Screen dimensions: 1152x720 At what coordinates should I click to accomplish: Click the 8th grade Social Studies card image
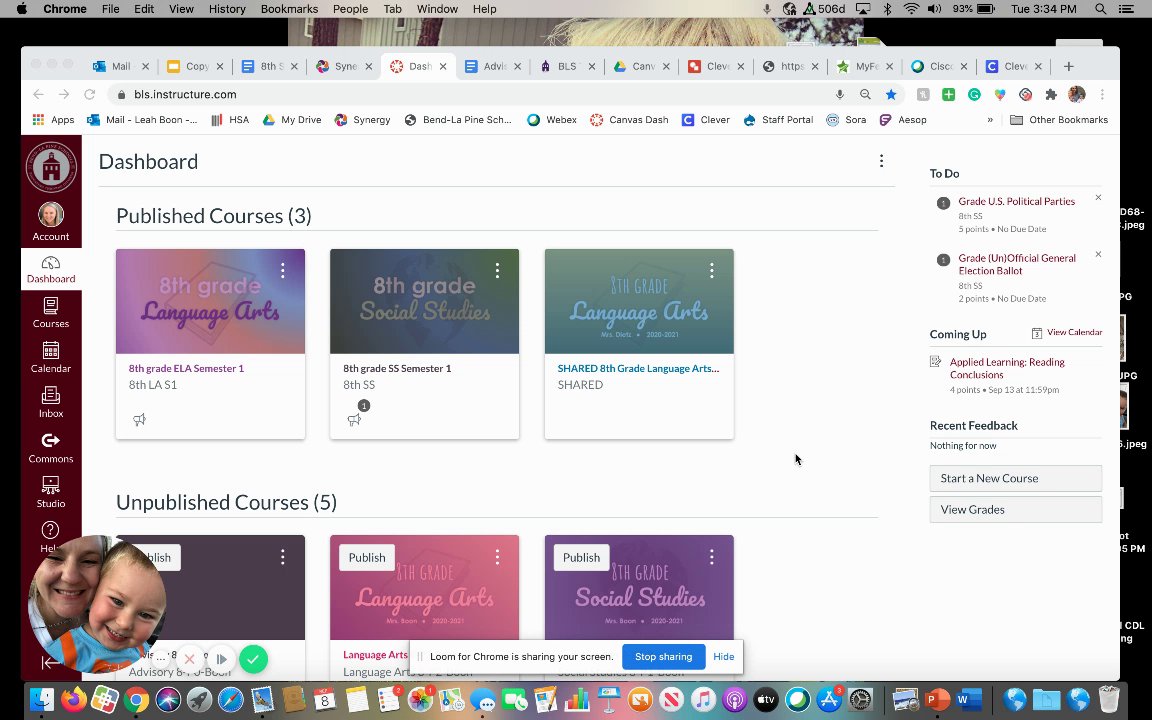point(425,301)
